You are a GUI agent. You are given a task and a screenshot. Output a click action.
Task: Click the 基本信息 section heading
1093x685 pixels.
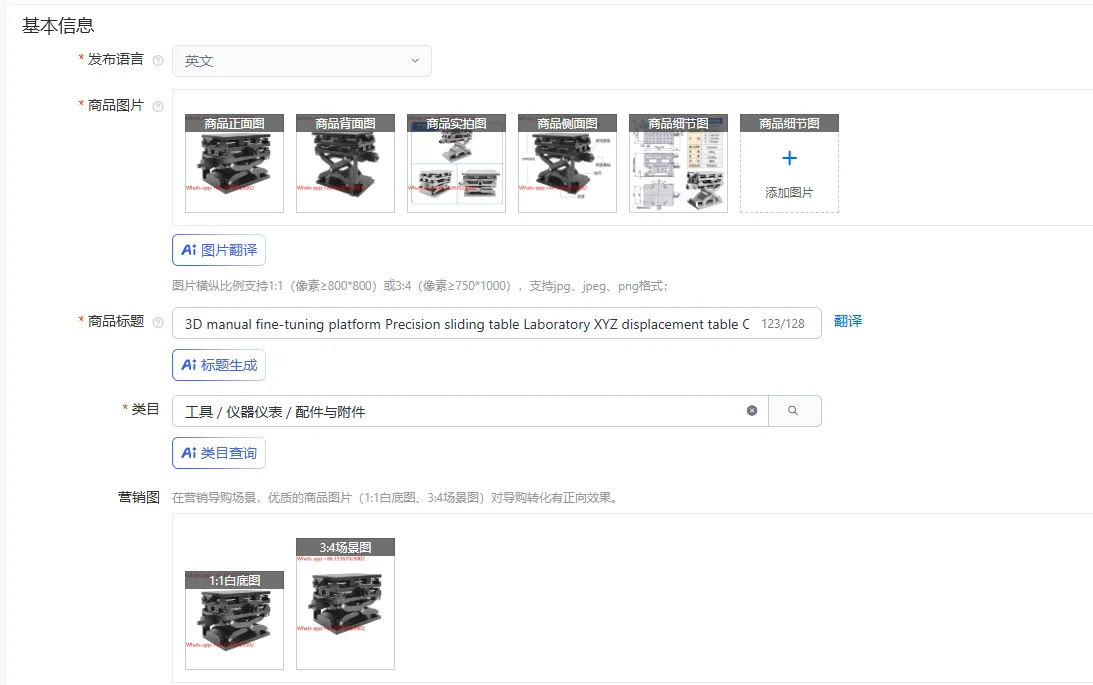pyautogui.click(x=58, y=26)
